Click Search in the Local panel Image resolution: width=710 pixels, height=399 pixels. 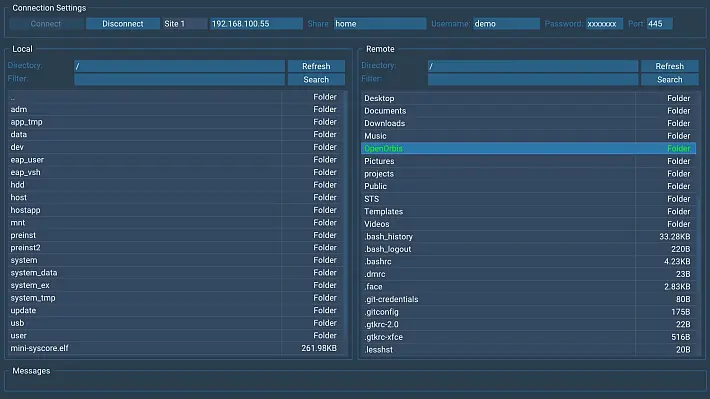click(x=316, y=79)
